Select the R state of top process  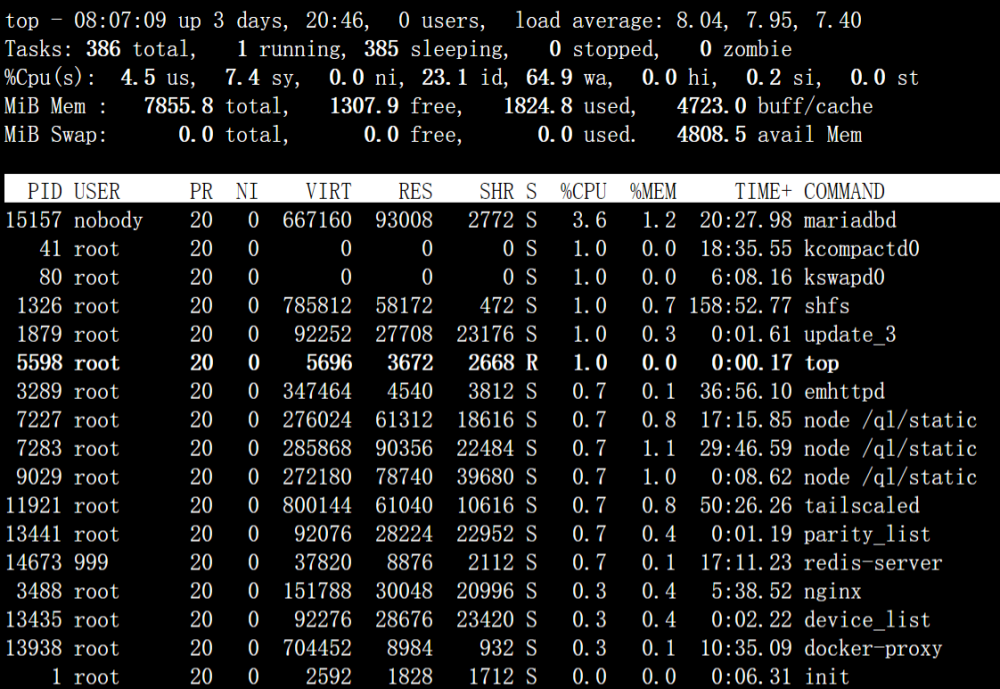tap(532, 363)
